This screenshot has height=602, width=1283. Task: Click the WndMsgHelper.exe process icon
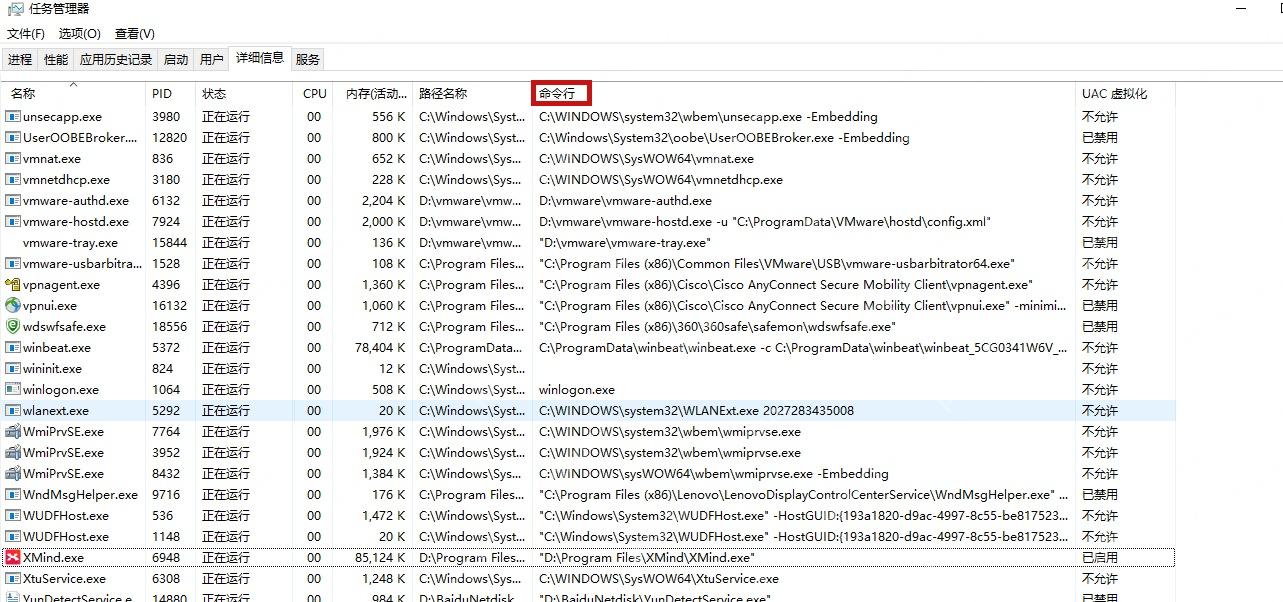13,495
